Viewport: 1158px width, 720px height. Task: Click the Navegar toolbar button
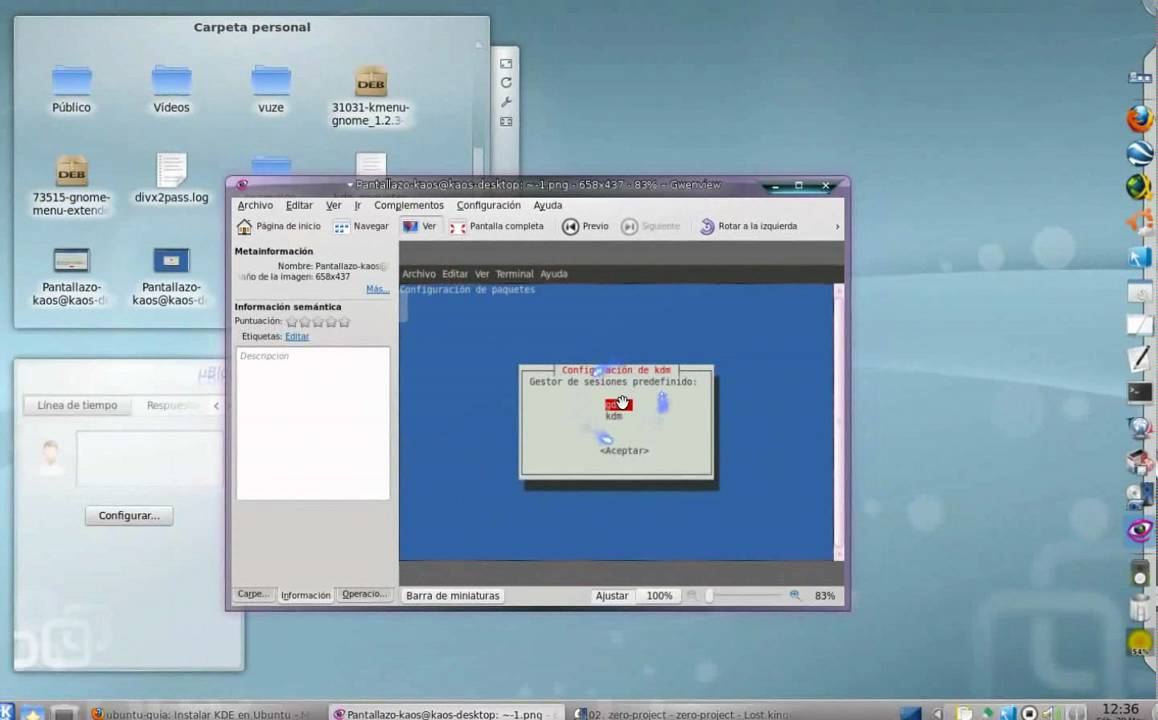pos(360,226)
